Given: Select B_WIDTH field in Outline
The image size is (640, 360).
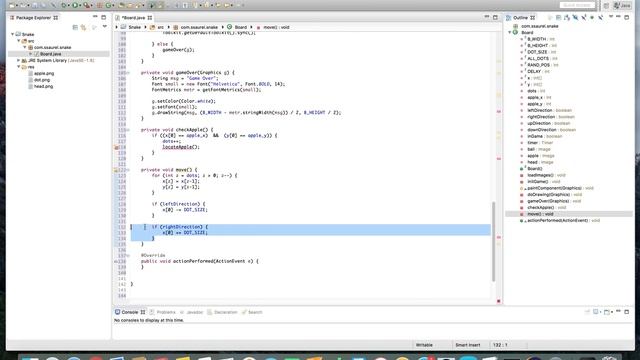Looking at the screenshot, I should pyautogui.click(x=540, y=39).
